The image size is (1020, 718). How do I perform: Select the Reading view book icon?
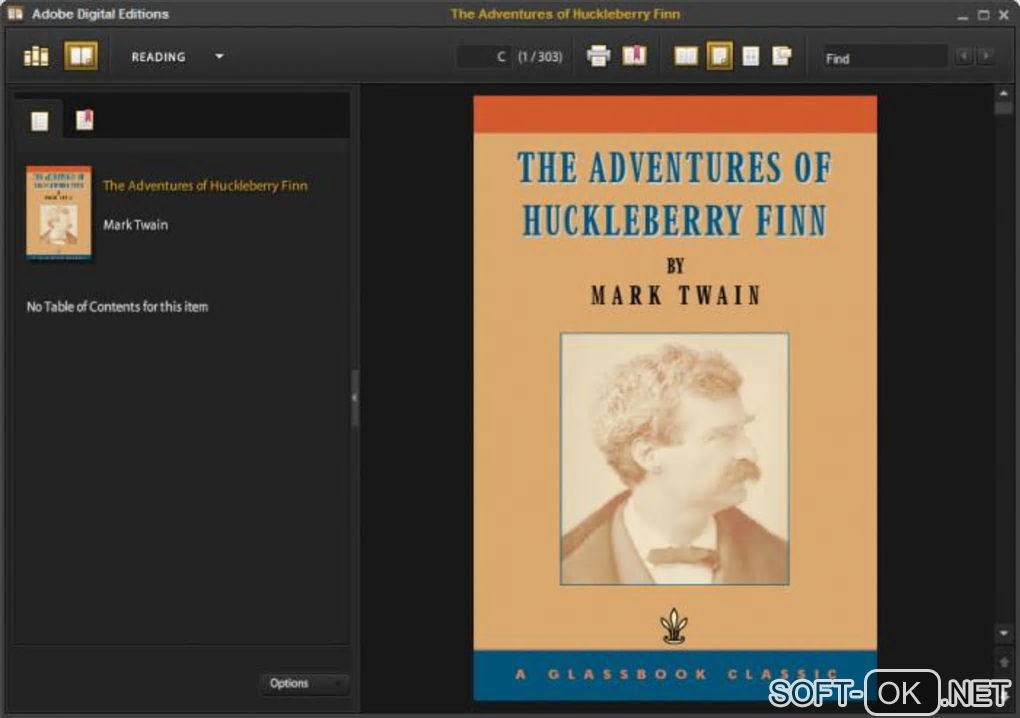coord(81,56)
